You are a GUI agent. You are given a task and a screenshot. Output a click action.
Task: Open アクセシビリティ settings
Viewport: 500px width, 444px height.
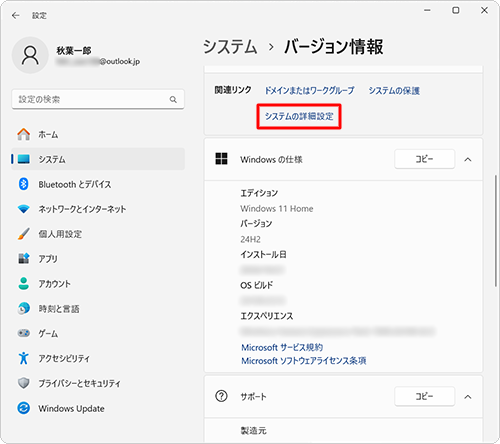tap(98, 358)
